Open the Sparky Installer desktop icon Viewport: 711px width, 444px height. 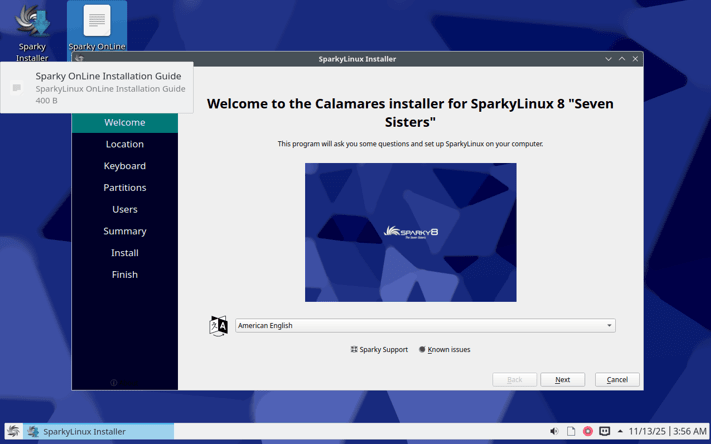pyautogui.click(x=32, y=32)
